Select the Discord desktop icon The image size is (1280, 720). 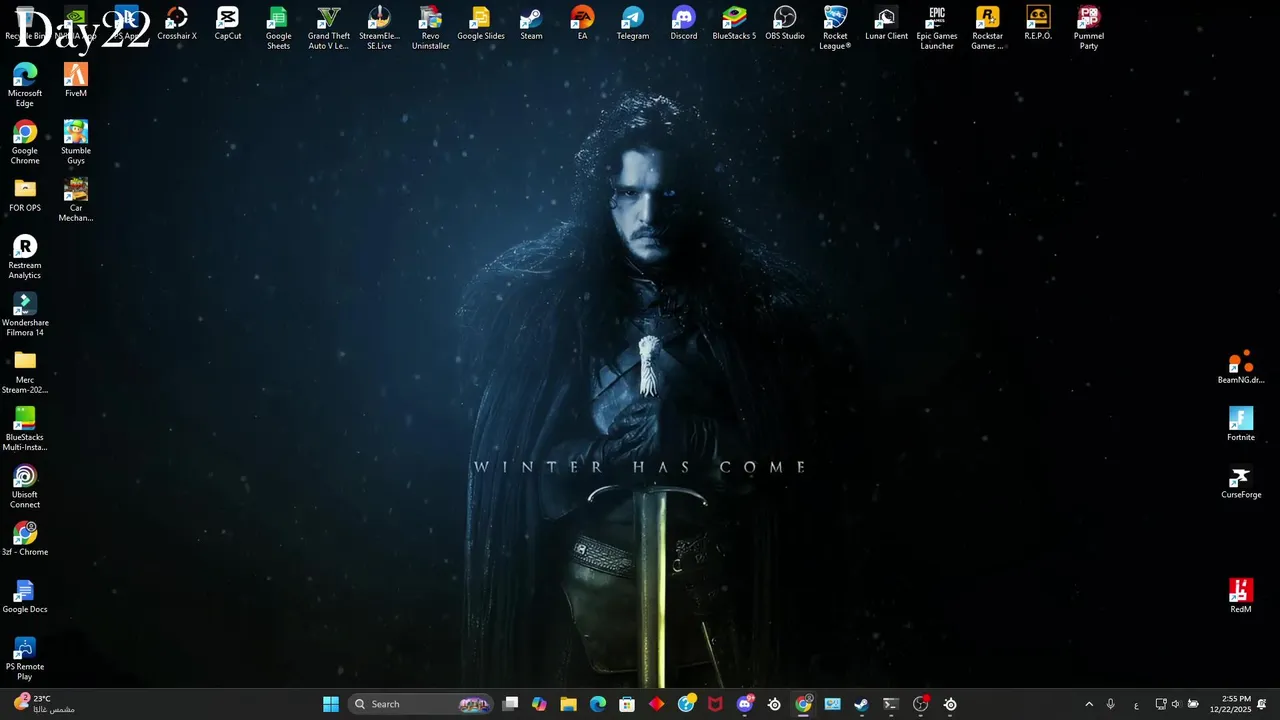[x=684, y=24]
